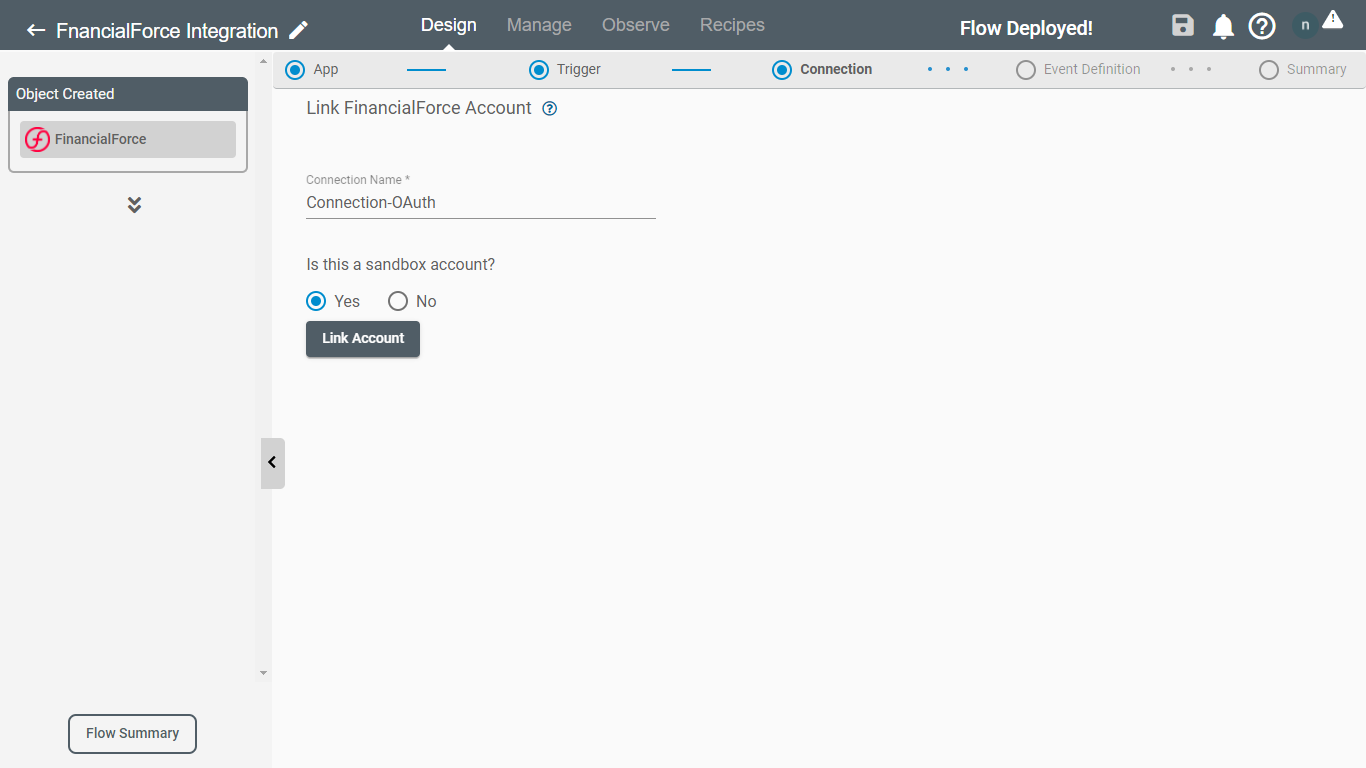Screen dimensions: 1366x768
Task: Select Yes for sandbox account
Action: click(x=316, y=301)
